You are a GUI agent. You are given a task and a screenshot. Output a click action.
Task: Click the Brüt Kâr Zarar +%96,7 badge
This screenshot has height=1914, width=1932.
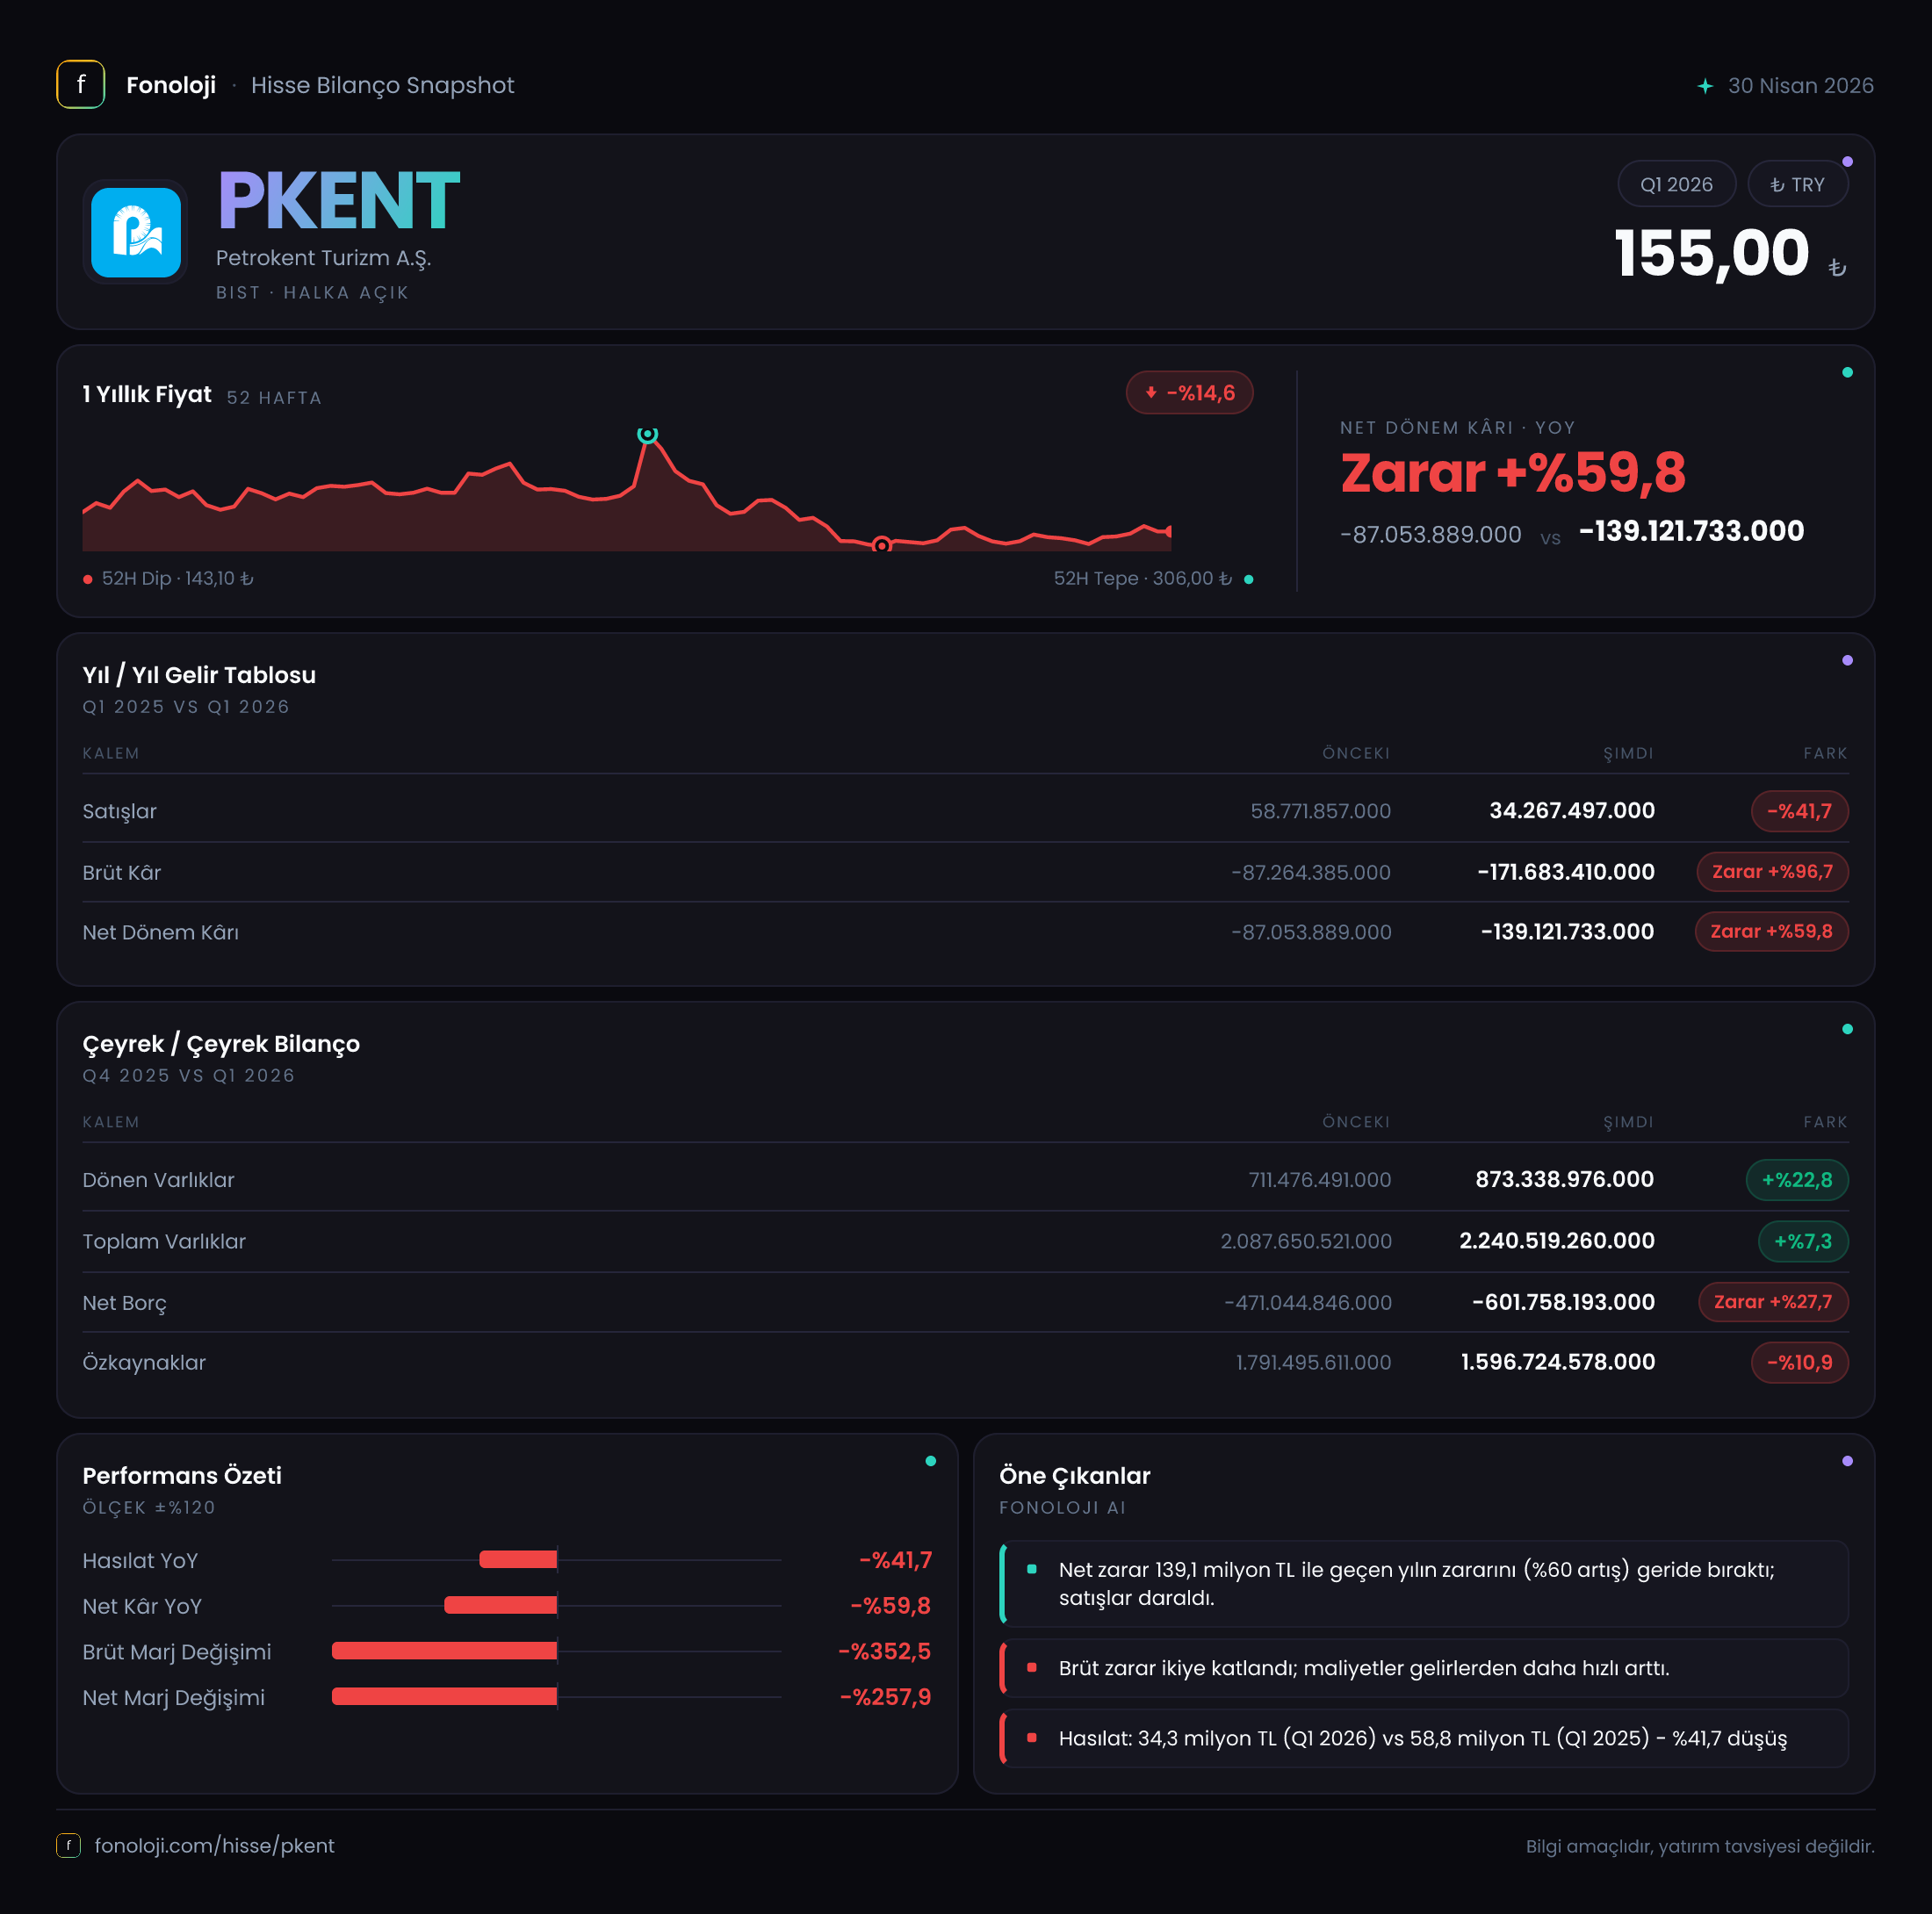[x=1772, y=872]
